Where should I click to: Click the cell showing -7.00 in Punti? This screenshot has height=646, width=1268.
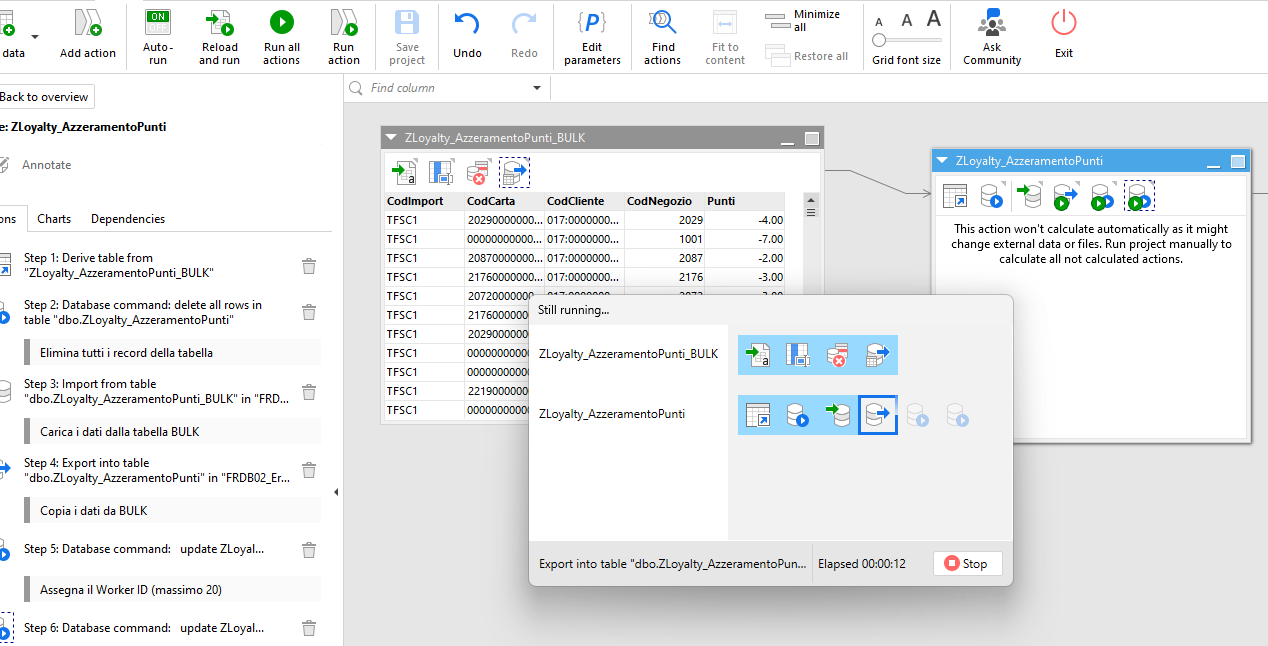click(x=744, y=239)
